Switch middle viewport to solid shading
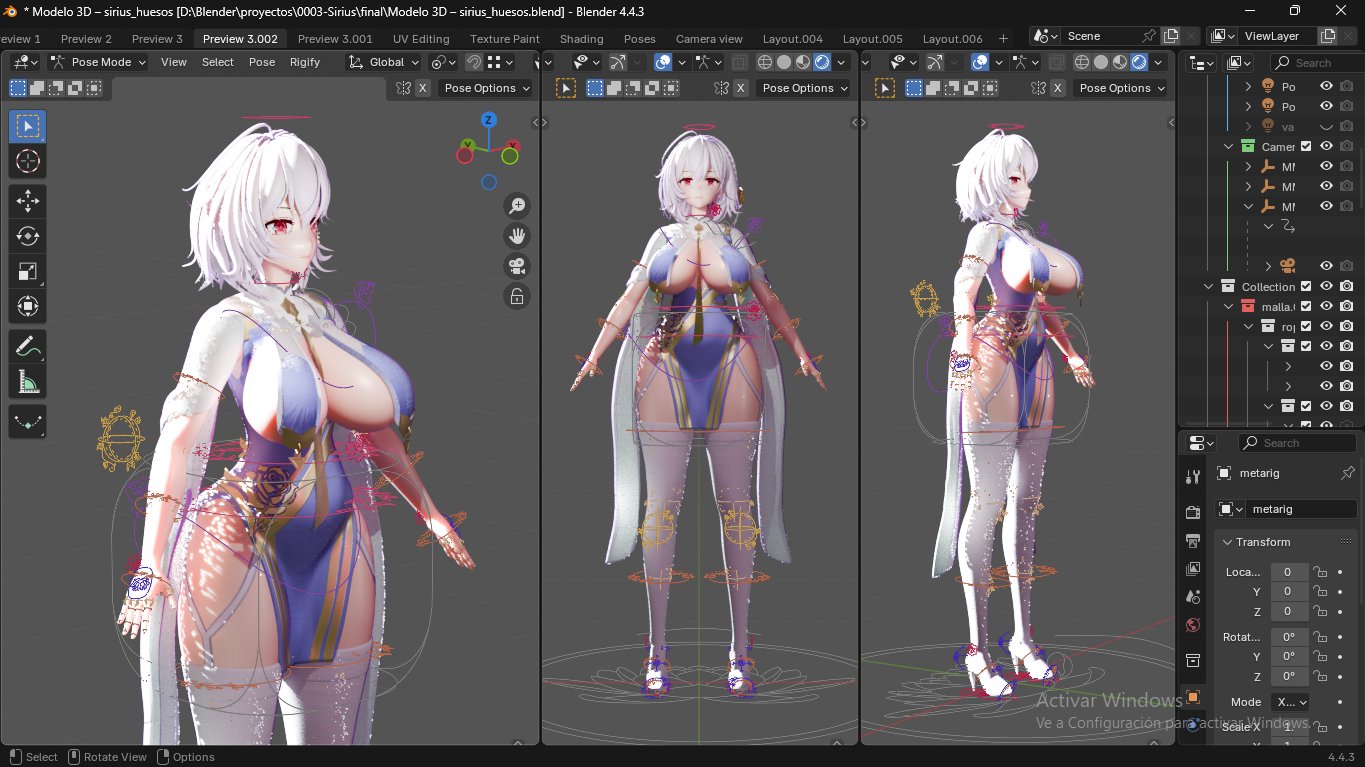The width and height of the screenshot is (1365, 767). [784, 62]
